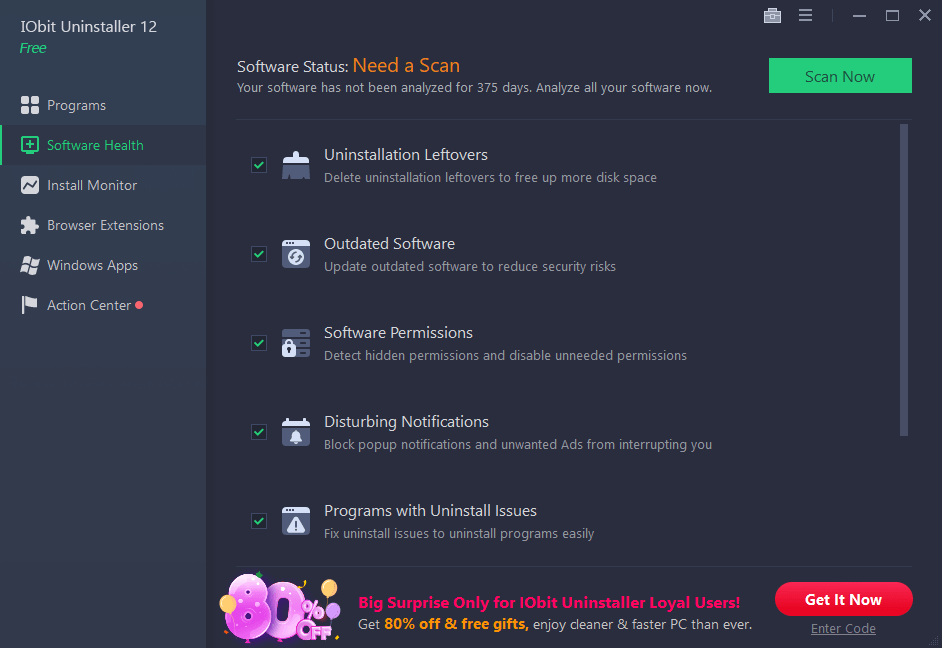The image size is (942, 648).
Task: Uncheck the Uninstallation Leftovers checkbox
Action: 259,165
